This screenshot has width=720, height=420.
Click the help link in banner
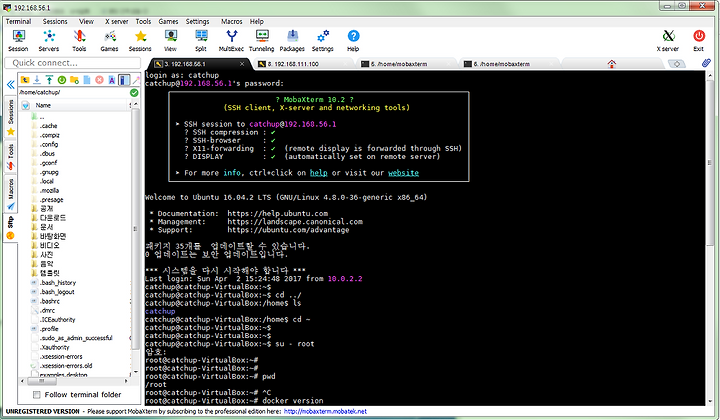(319, 173)
